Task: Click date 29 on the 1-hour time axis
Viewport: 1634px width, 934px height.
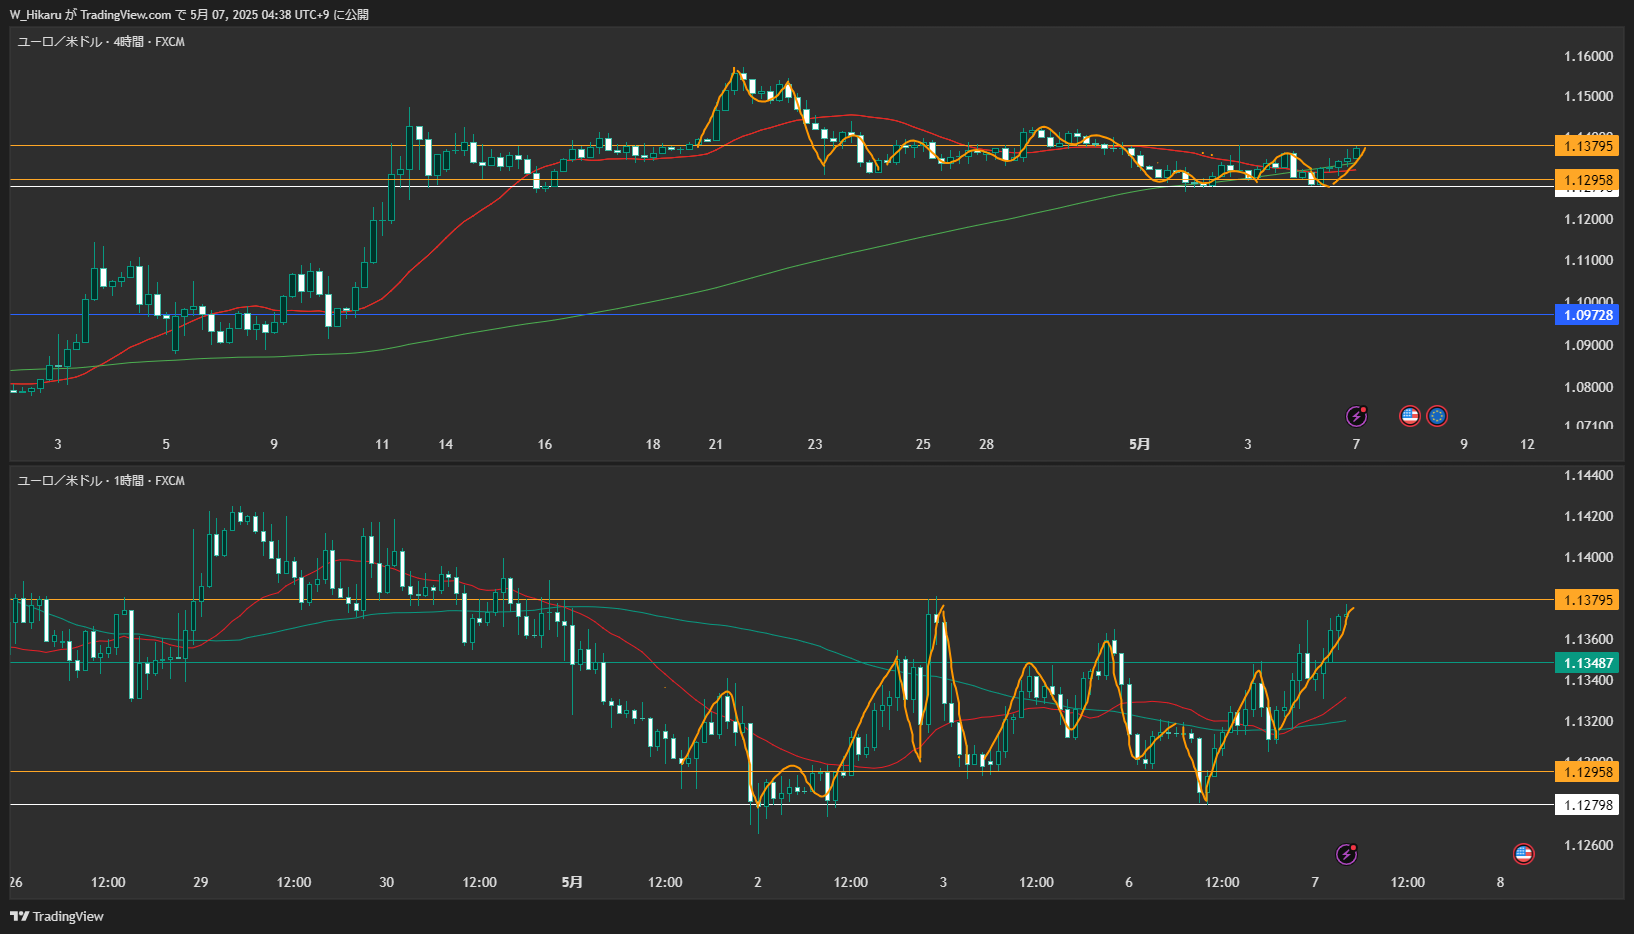Action: [201, 882]
